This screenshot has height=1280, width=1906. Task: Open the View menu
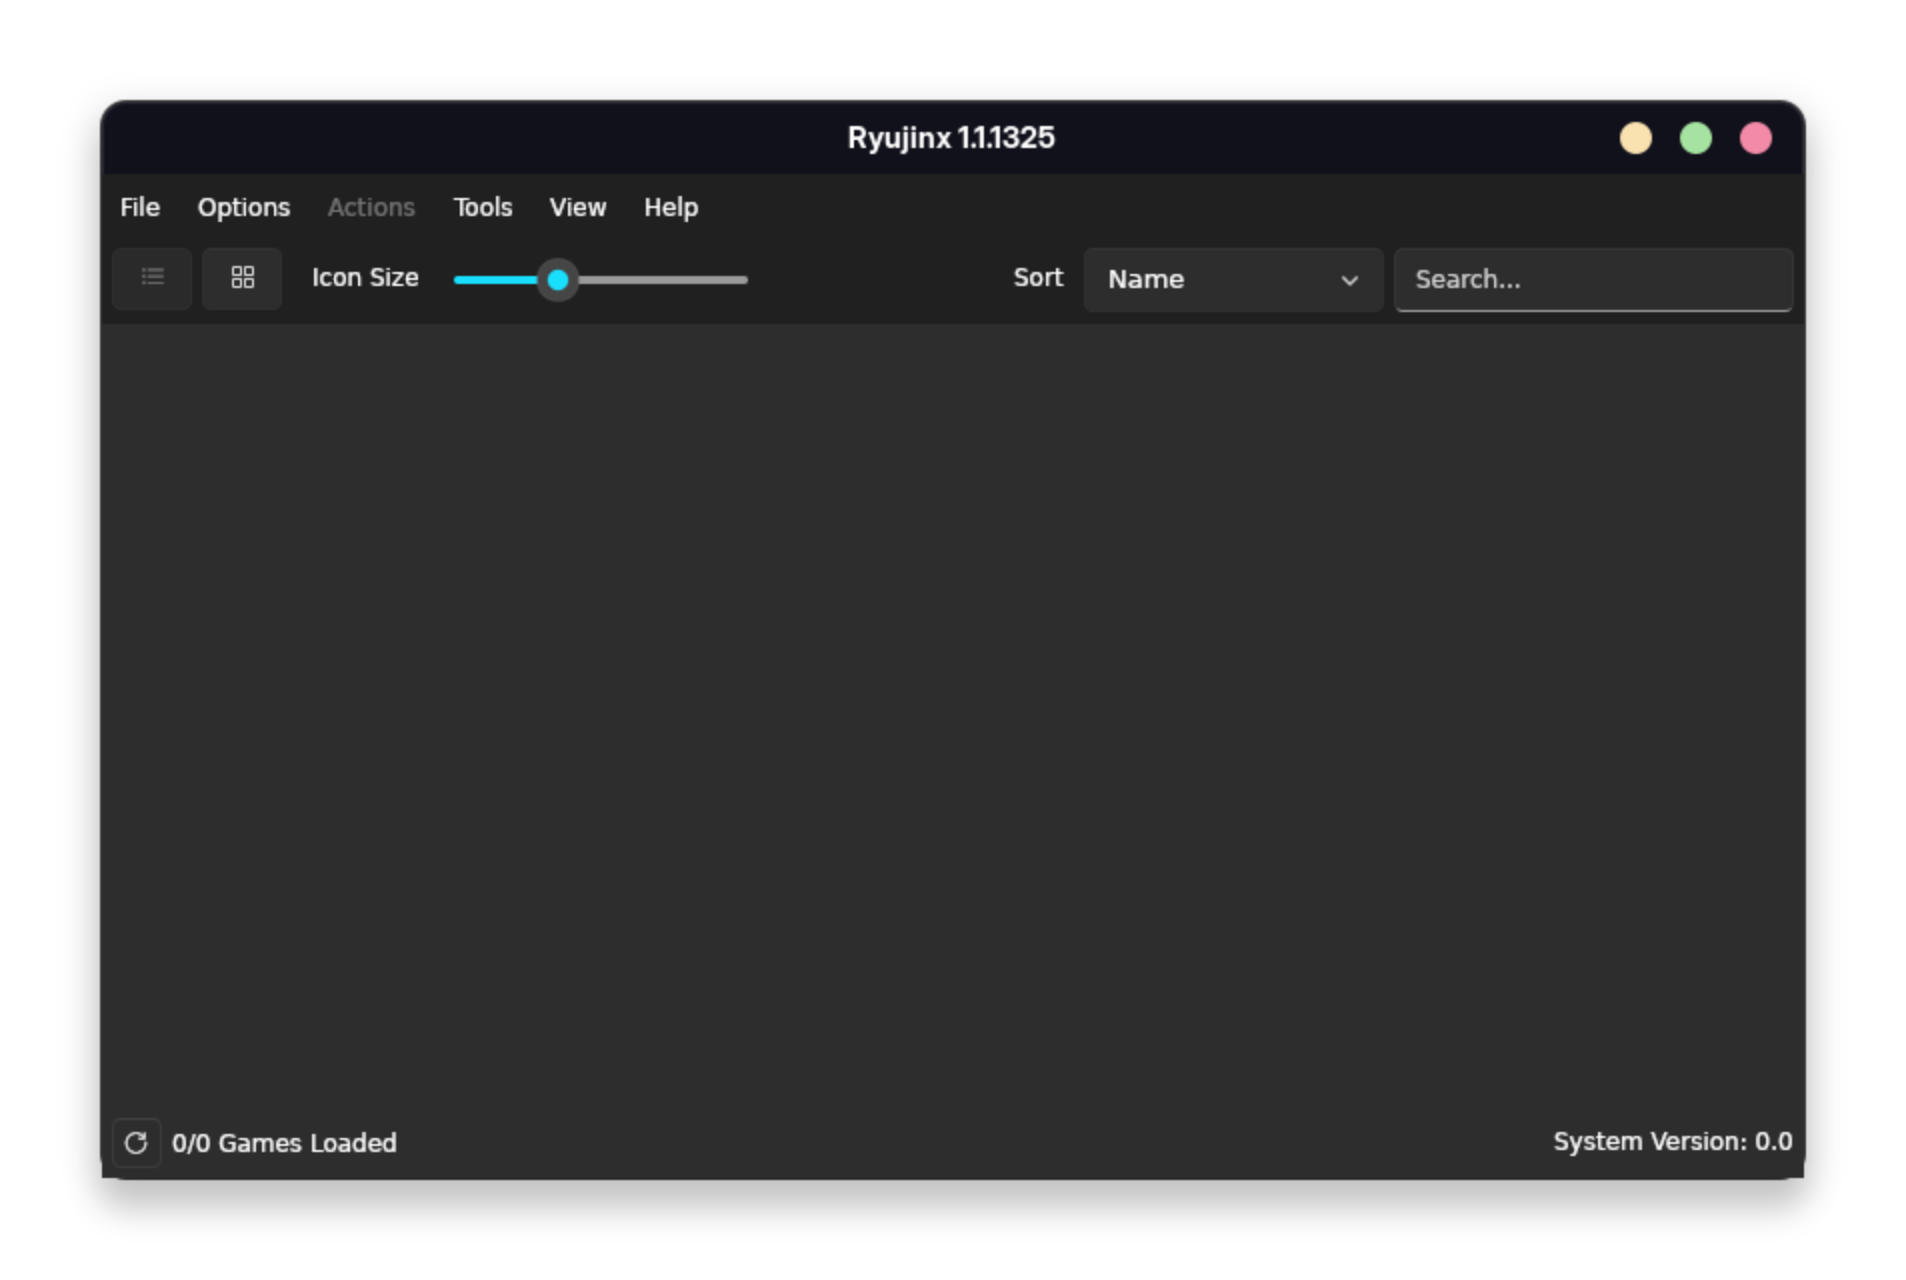[x=577, y=207]
